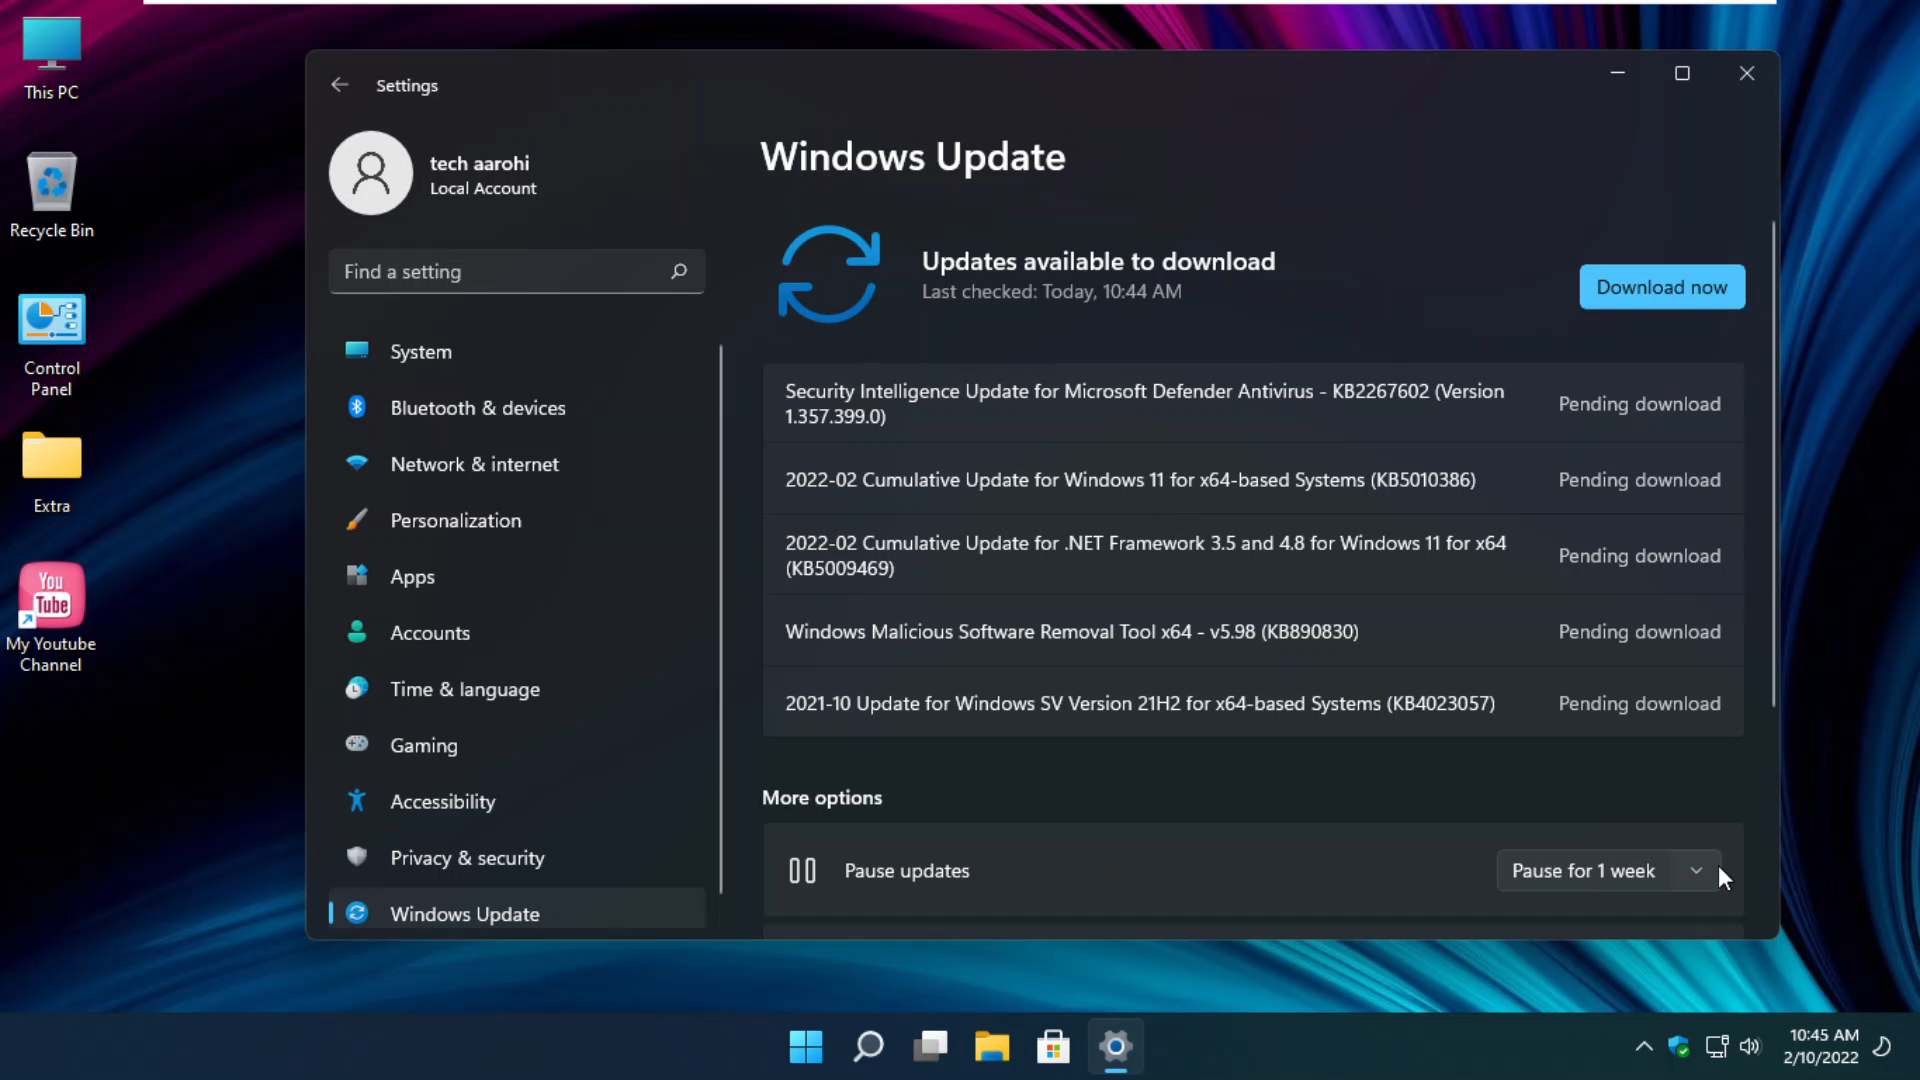Click the Cumulative Update KB5010386 row
Image resolution: width=1920 pixels, height=1080 pixels.
click(x=1253, y=480)
